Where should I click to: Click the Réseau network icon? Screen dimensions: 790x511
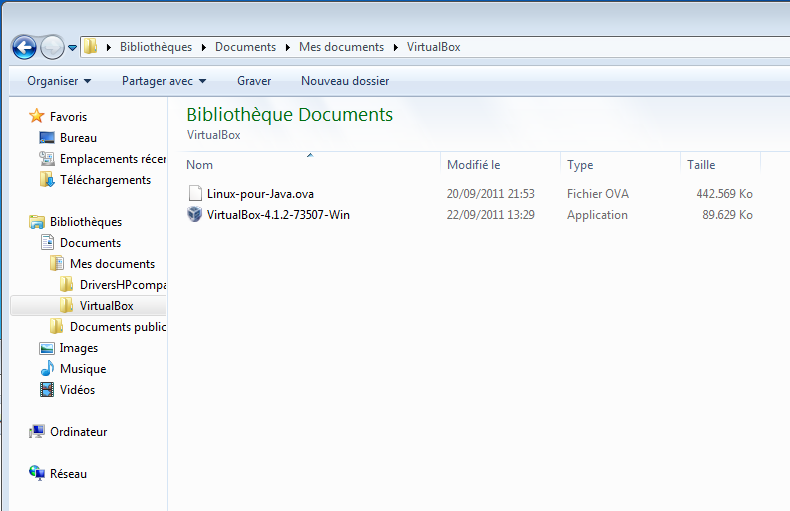point(36,473)
